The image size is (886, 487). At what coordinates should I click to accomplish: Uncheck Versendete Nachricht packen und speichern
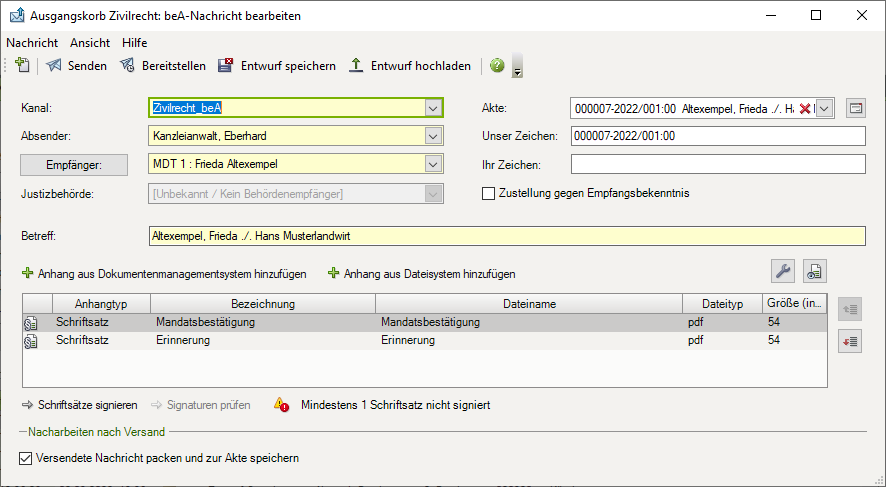coord(25,458)
